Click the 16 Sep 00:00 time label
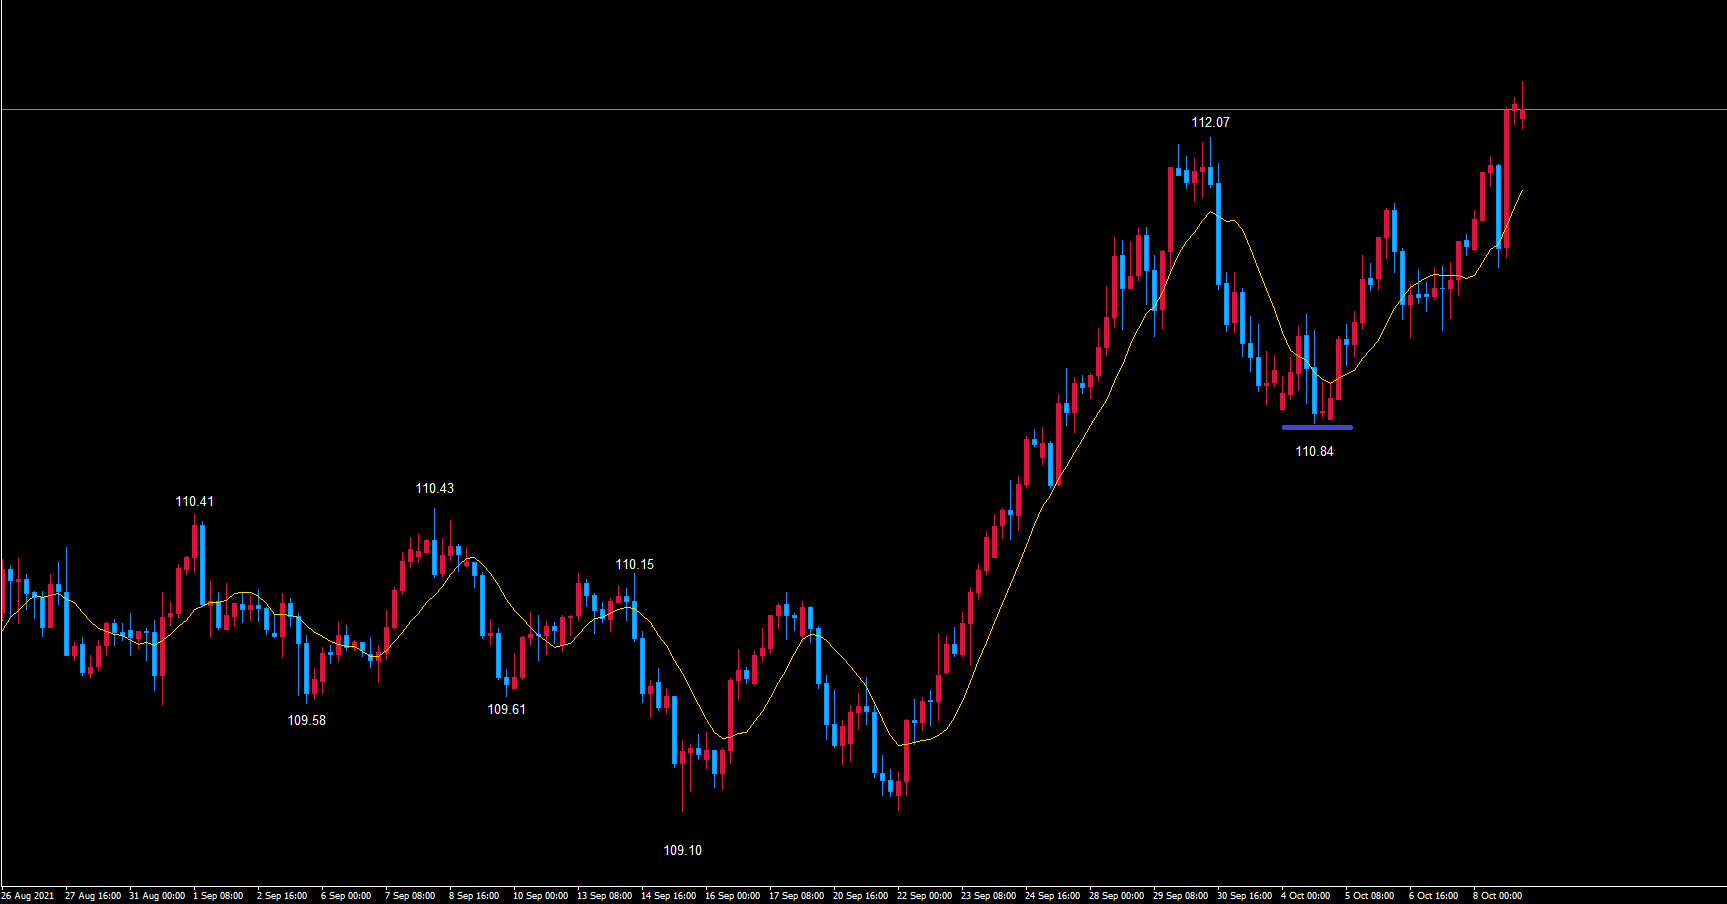Image resolution: width=1727 pixels, height=904 pixels. 732,895
